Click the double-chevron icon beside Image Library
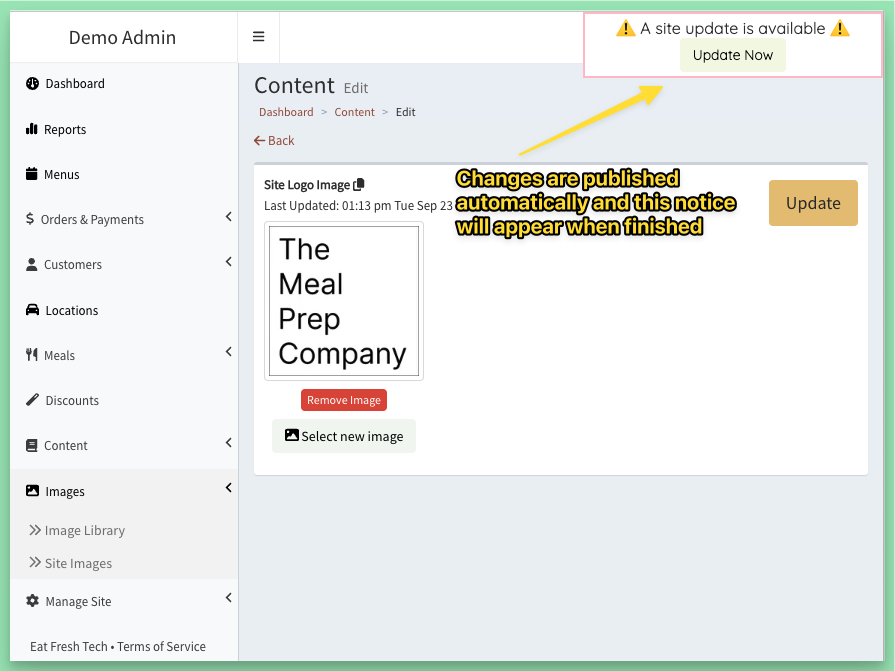895x671 pixels. point(35,530)
